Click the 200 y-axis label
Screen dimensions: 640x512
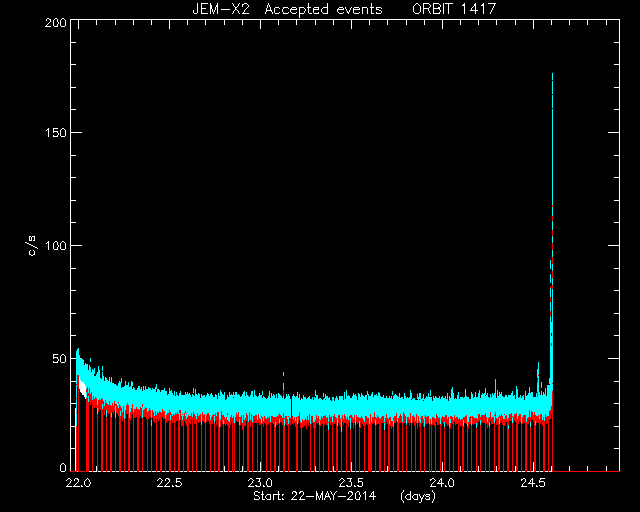click(56, 23)
